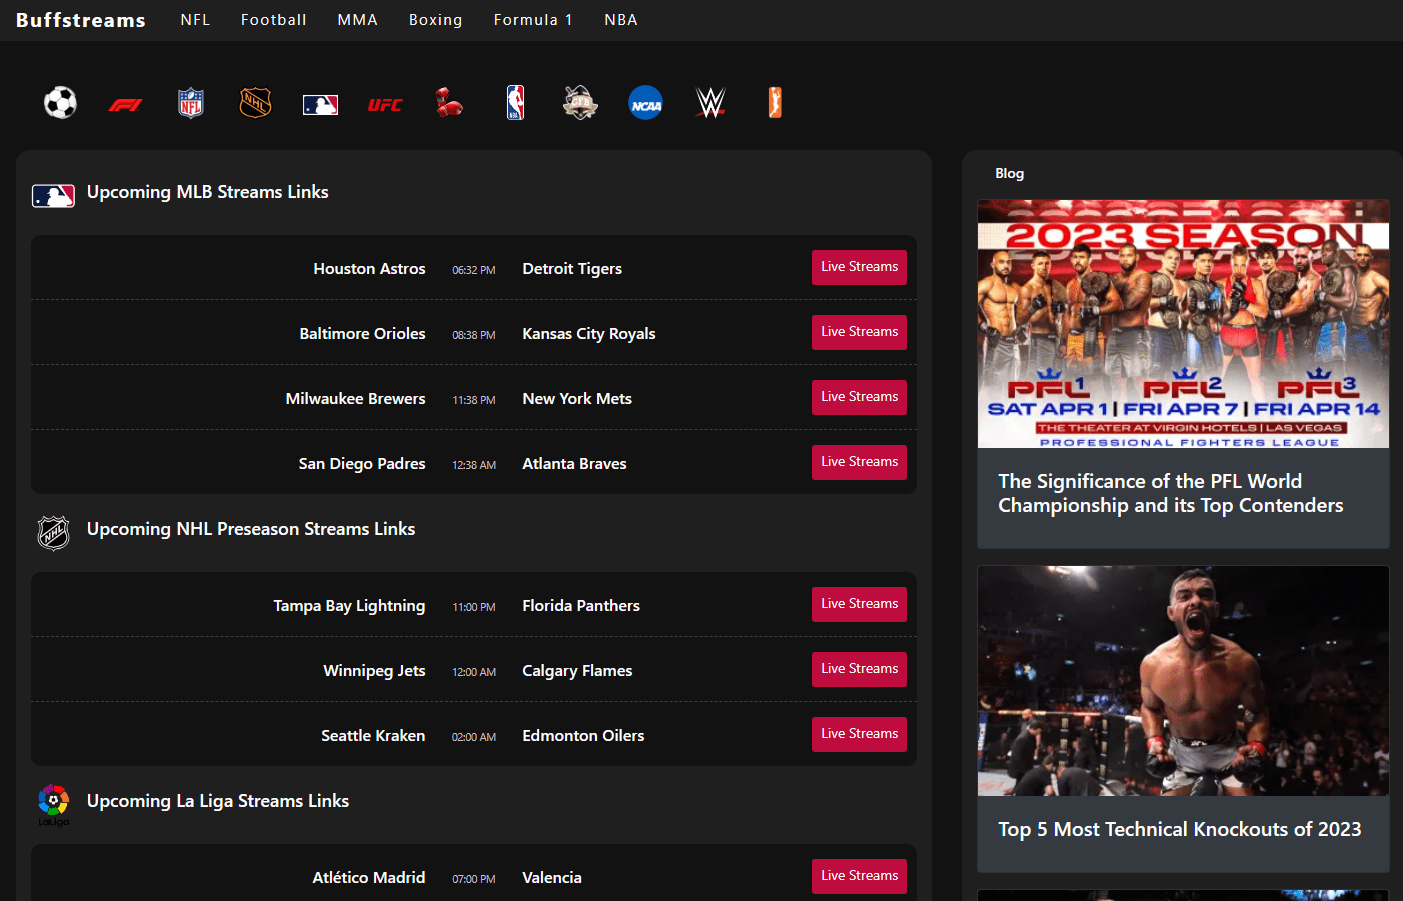Click the WNBA icon
Image resolution: width=1403 pixels, height=901 pixels.
775,102
